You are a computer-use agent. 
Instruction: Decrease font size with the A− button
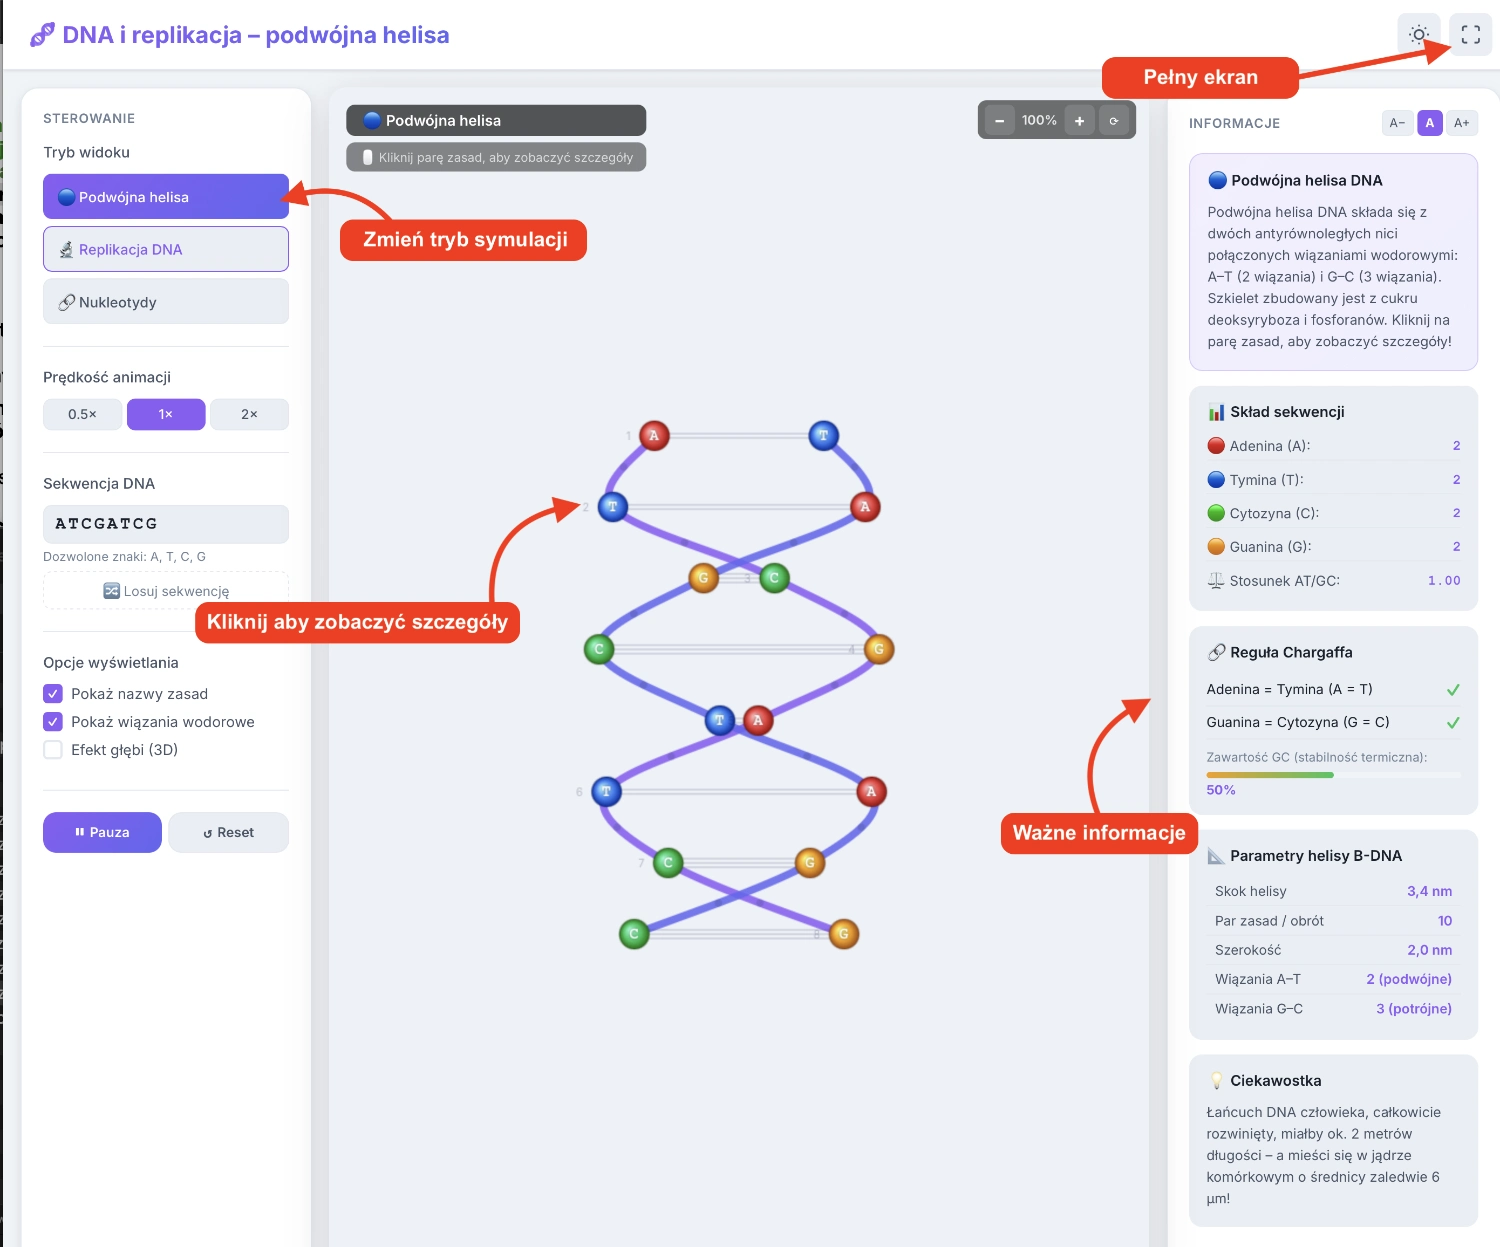(1397, 123)
